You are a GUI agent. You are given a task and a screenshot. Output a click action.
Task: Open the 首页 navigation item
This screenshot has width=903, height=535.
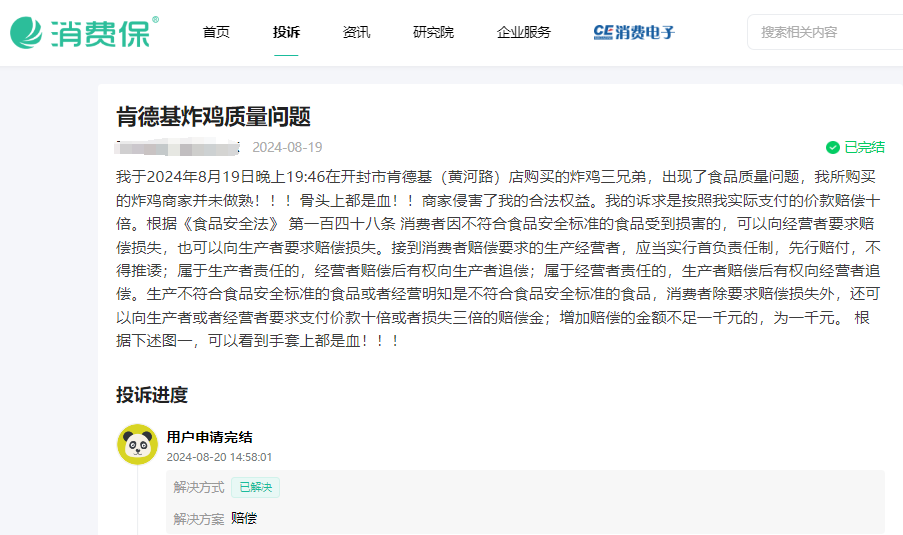pyautogui.click(x=216, y=32)
